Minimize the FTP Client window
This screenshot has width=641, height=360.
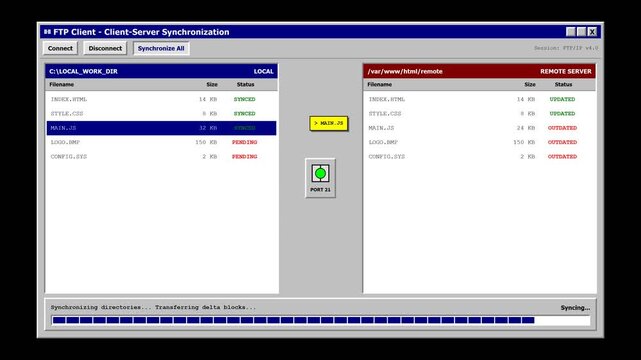[571, 32]
